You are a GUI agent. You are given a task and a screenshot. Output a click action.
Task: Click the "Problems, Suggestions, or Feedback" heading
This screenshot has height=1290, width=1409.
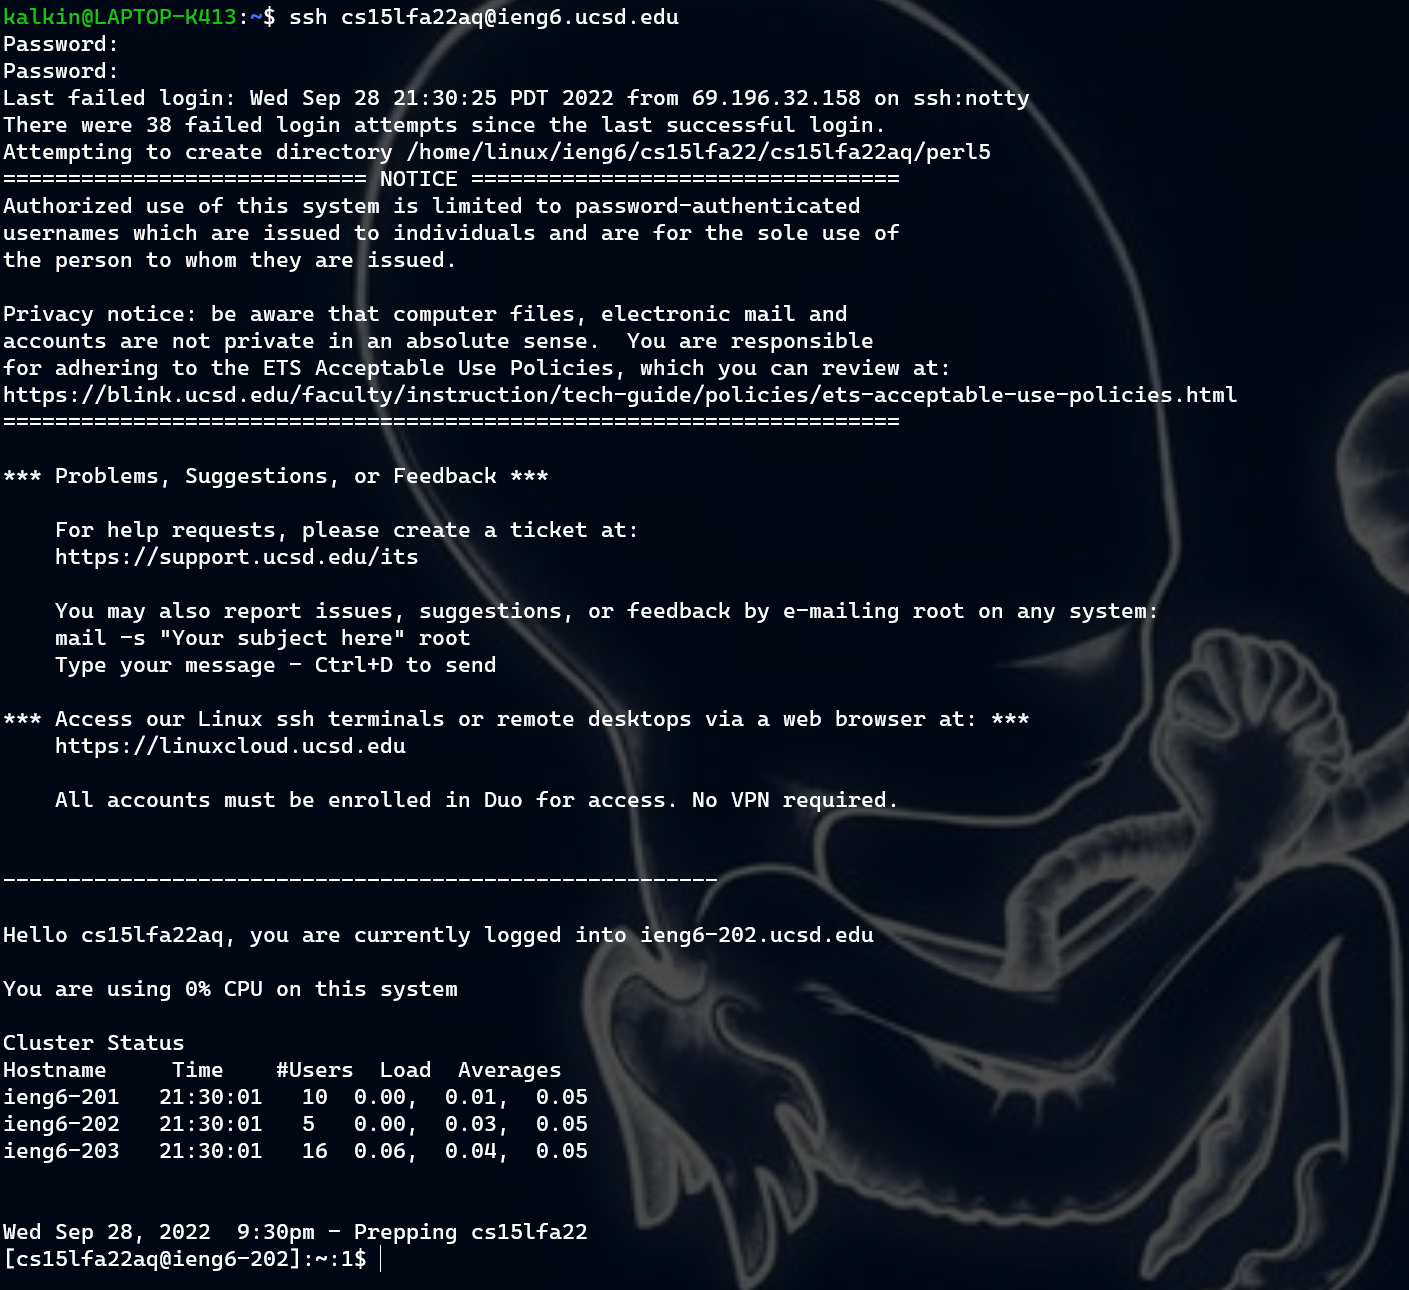coord(275,476)
